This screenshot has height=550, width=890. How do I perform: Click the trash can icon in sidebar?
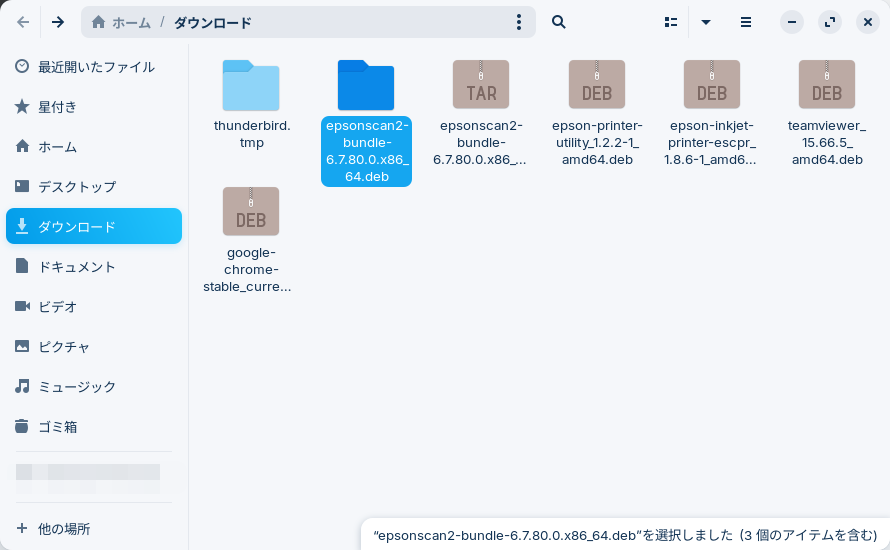click(22, 426)
